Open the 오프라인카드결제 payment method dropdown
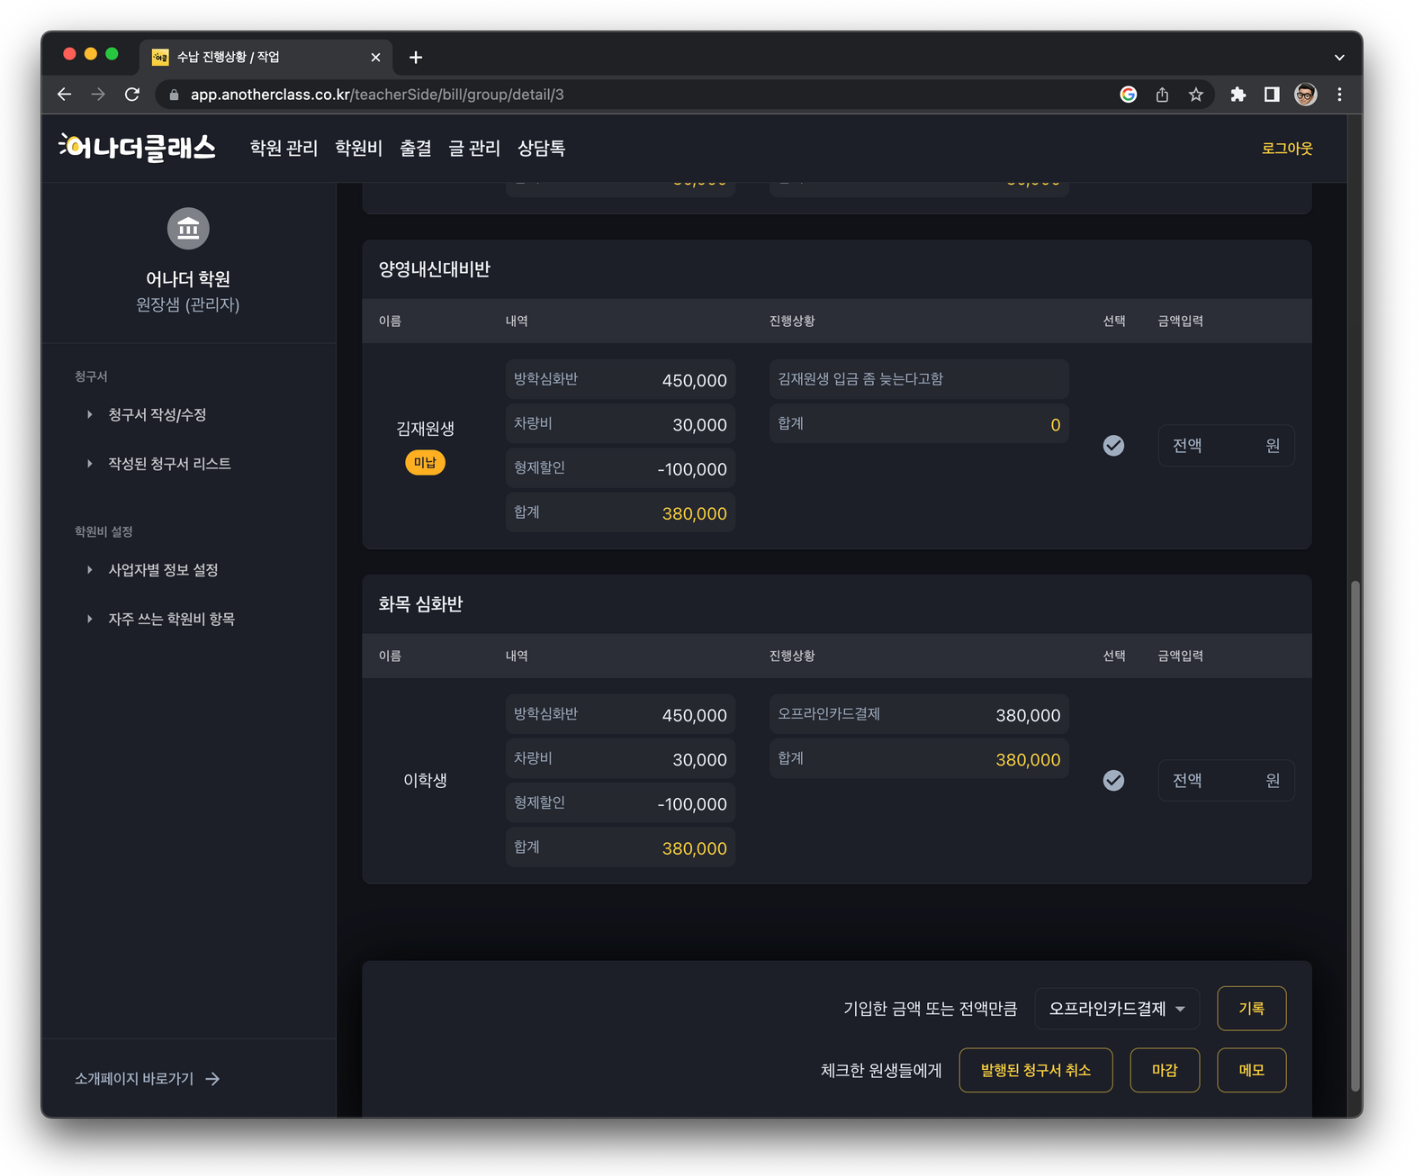 (x=1116, y=1009)
